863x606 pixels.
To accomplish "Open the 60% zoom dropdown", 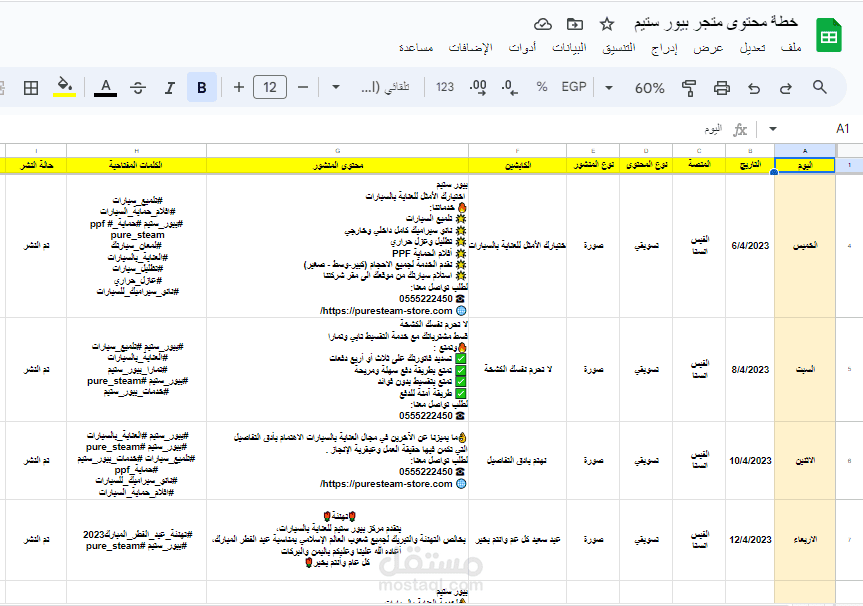I will pyautogui.click(x=649, y=88).
